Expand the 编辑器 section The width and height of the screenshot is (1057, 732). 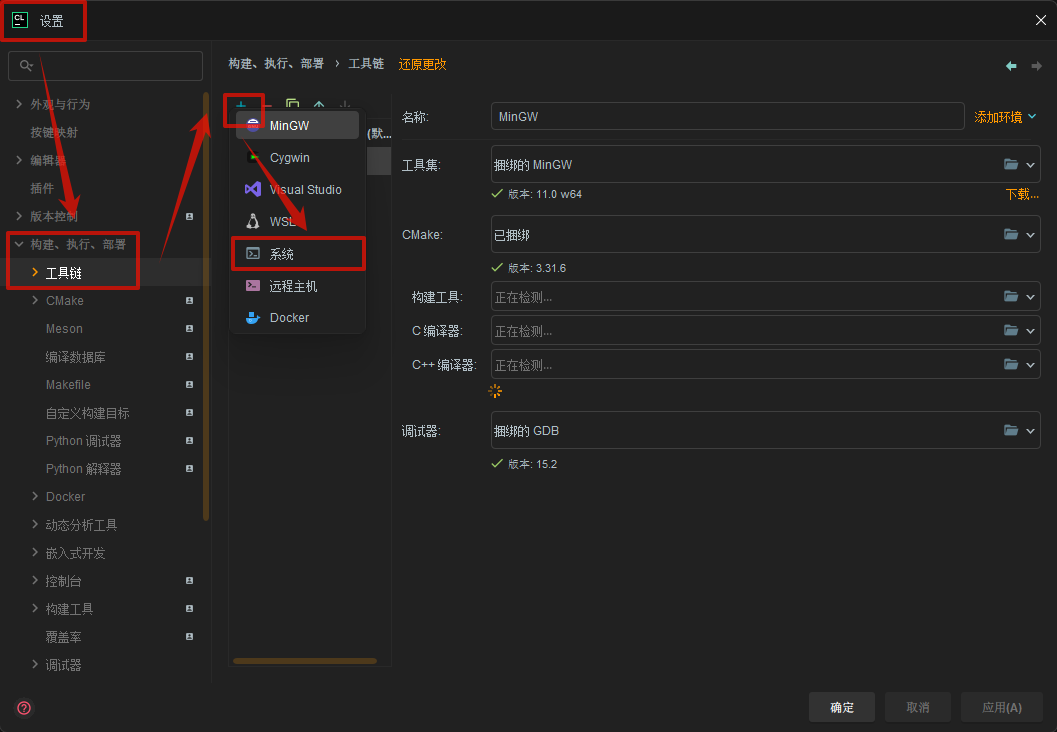(x=19, y=160)
